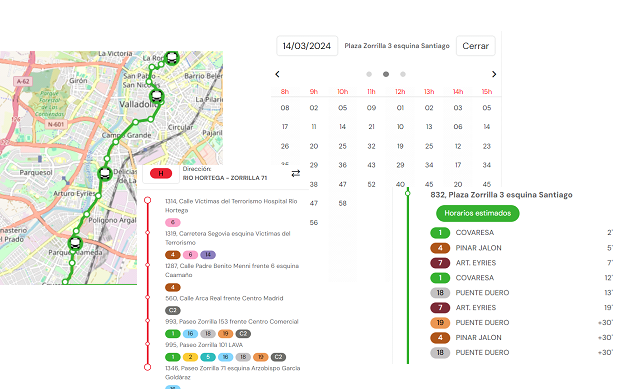Select the middle active pagination dot
The image size is (621, 391).
tap(386, 74)
